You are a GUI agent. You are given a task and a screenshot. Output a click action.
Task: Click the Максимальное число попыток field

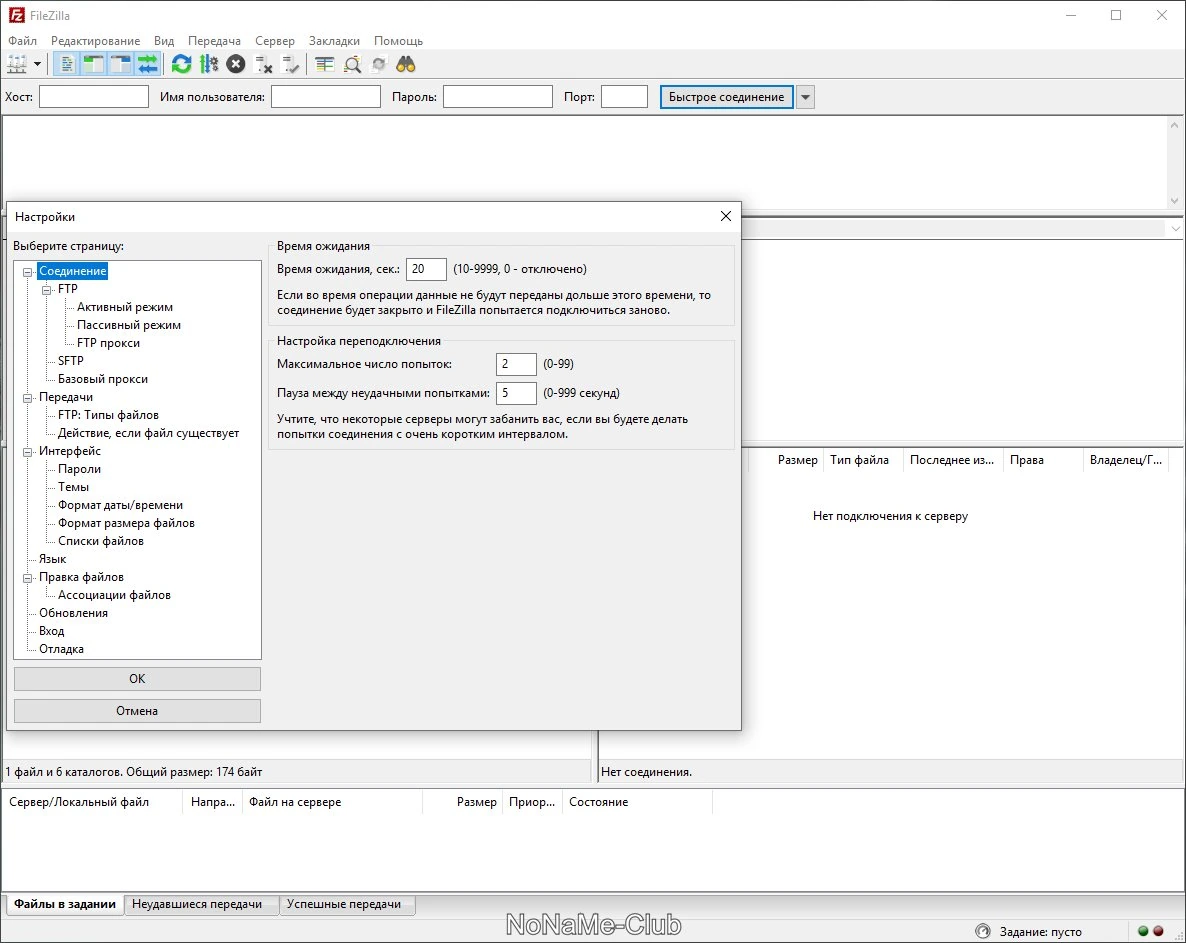click(x=517, y=364)
